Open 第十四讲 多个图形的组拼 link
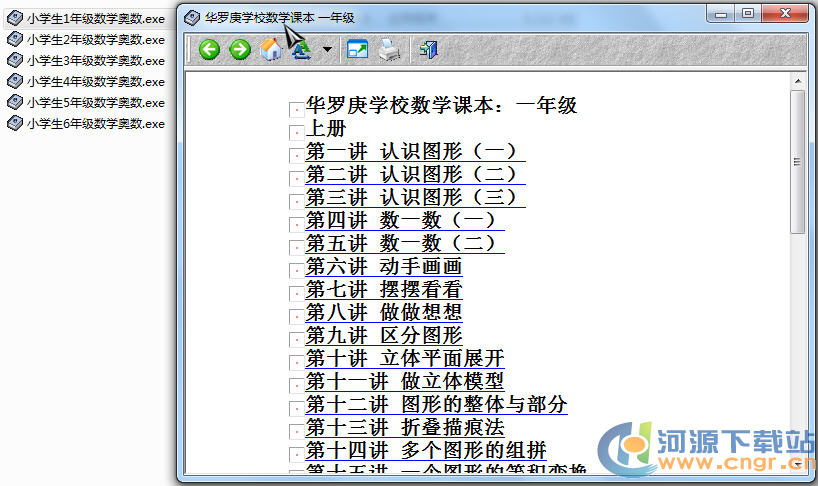Screen dimensions: 818x486 tap(426, 449)
